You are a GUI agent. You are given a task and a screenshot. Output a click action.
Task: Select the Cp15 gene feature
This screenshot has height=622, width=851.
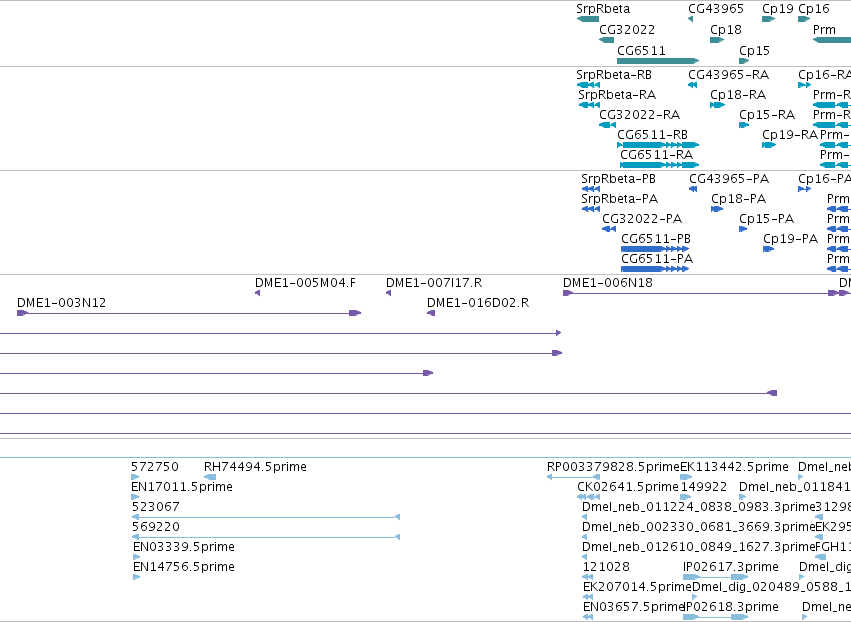744,61
